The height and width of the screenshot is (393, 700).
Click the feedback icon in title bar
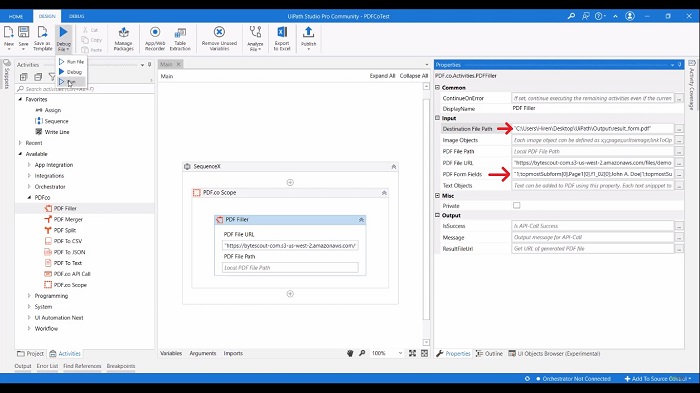(x=585, y=16)
